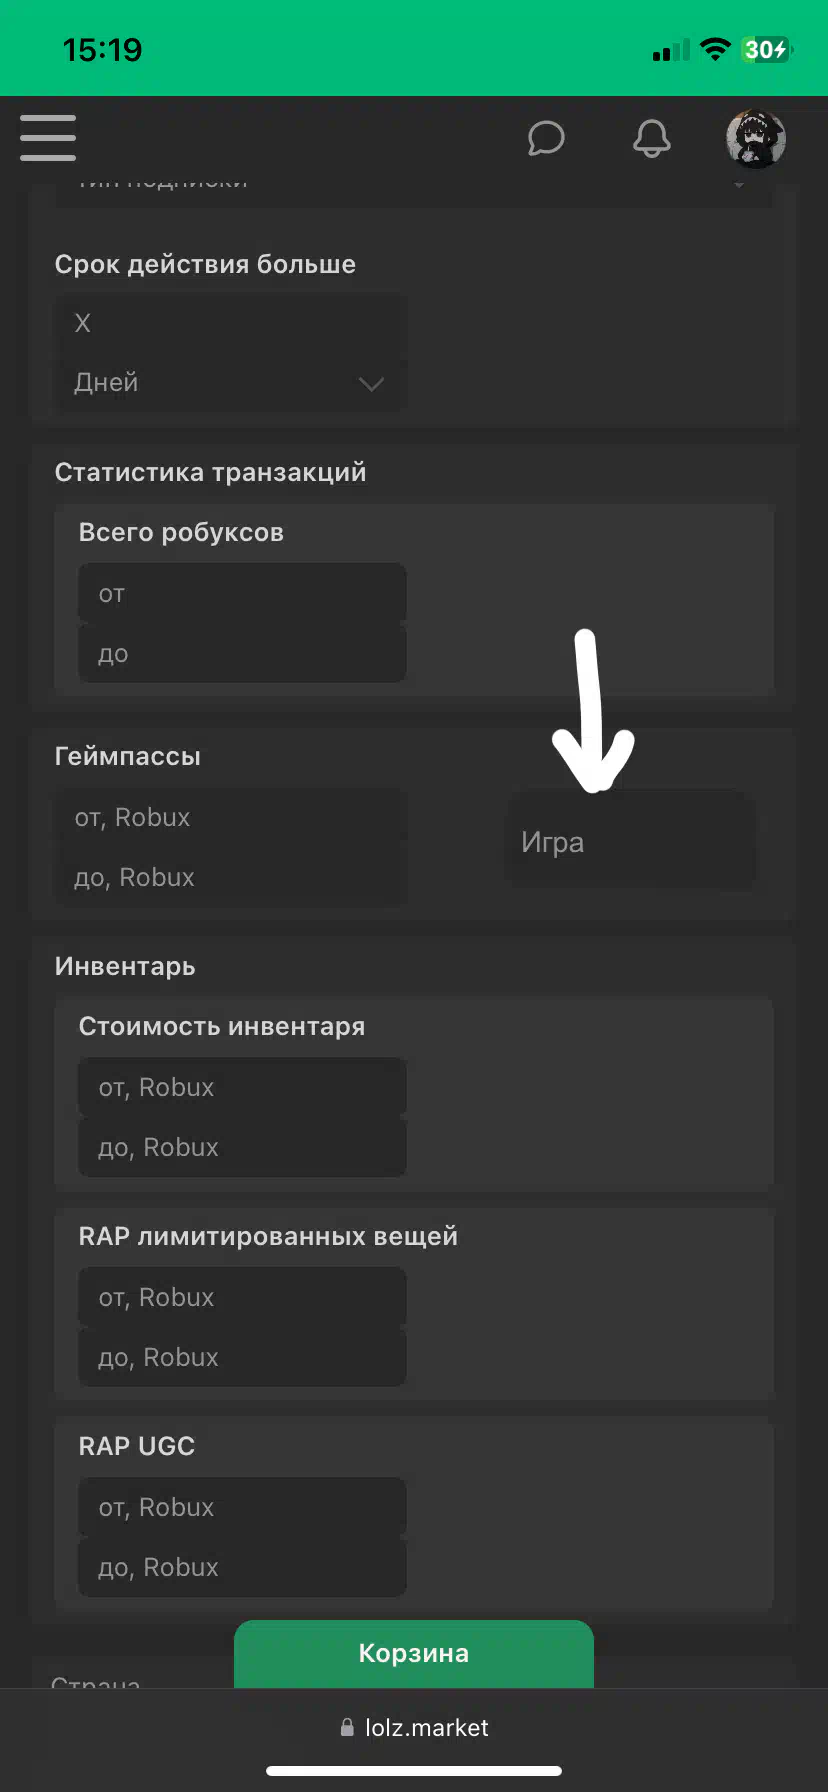Focus the X validity days field

point(231,323)
